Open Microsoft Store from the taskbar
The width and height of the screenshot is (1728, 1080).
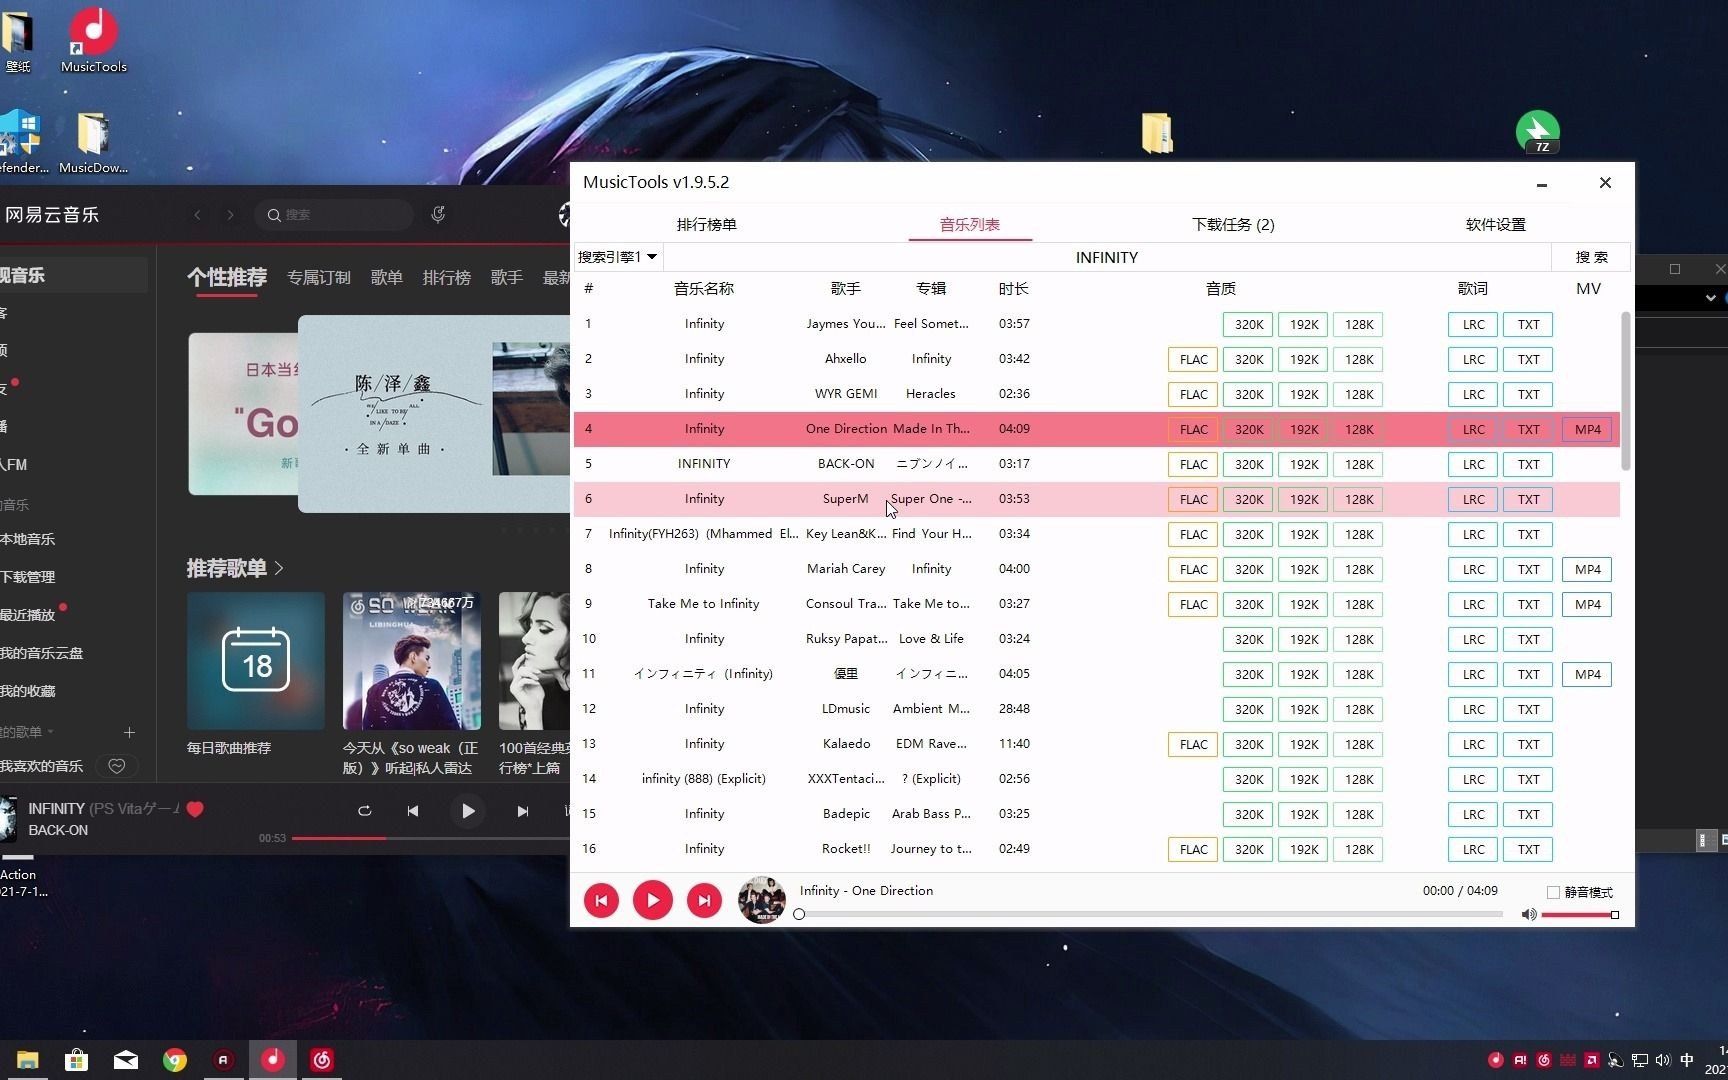click(x=76, y=1060)
